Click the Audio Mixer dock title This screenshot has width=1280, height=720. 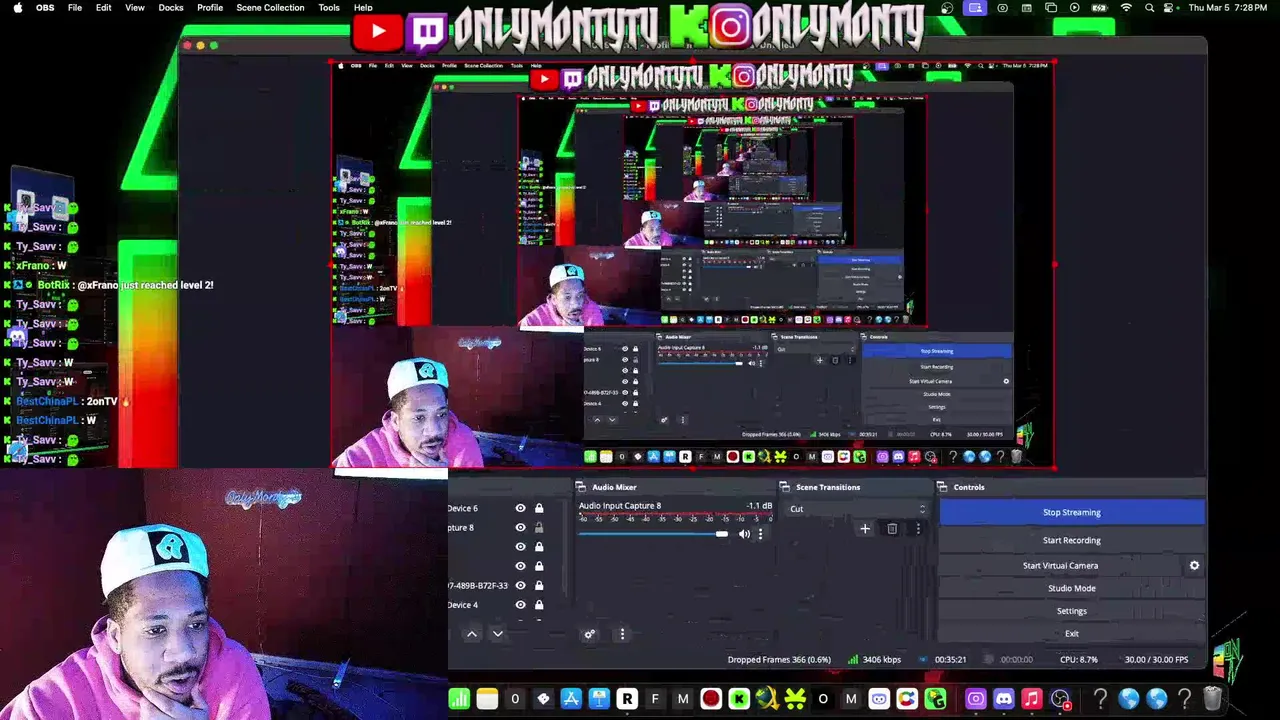pos(614,487)
